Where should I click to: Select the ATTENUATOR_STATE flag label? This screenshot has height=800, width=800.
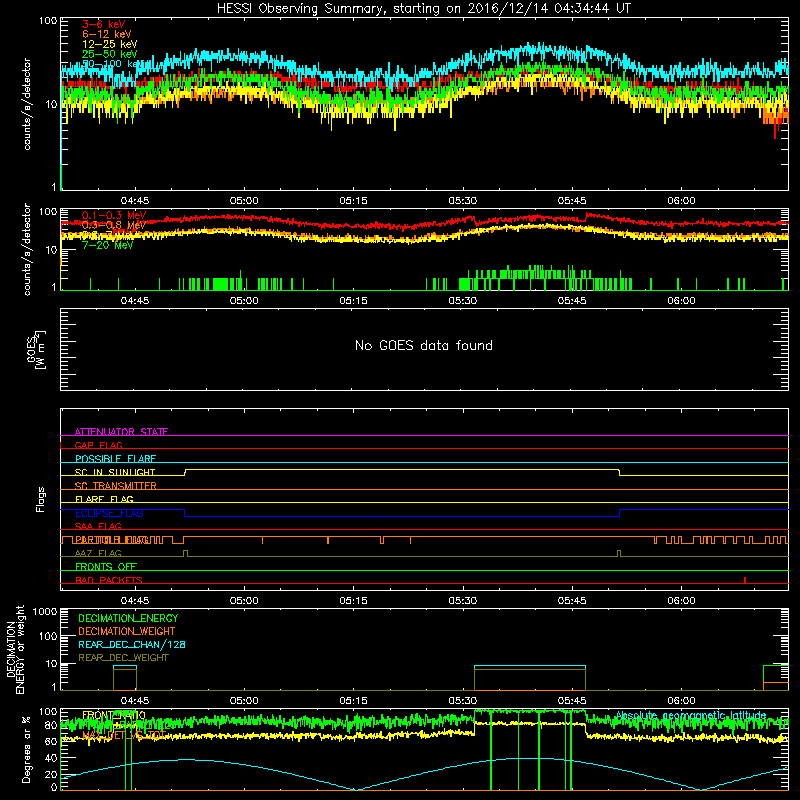pyautogui.click(x=121, y=432)
